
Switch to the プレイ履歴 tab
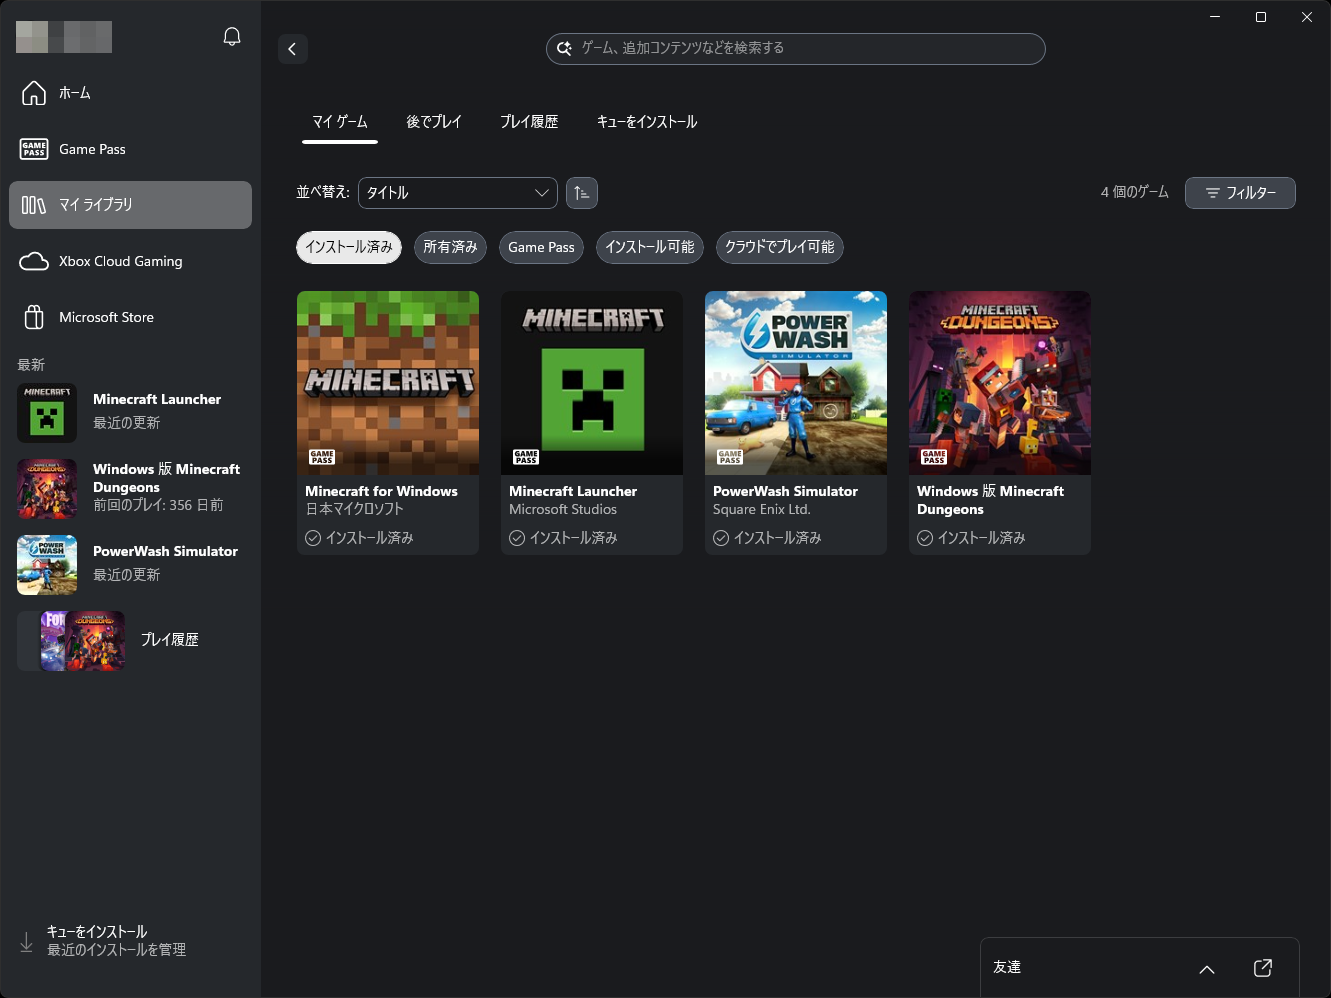tap(529, 121)
